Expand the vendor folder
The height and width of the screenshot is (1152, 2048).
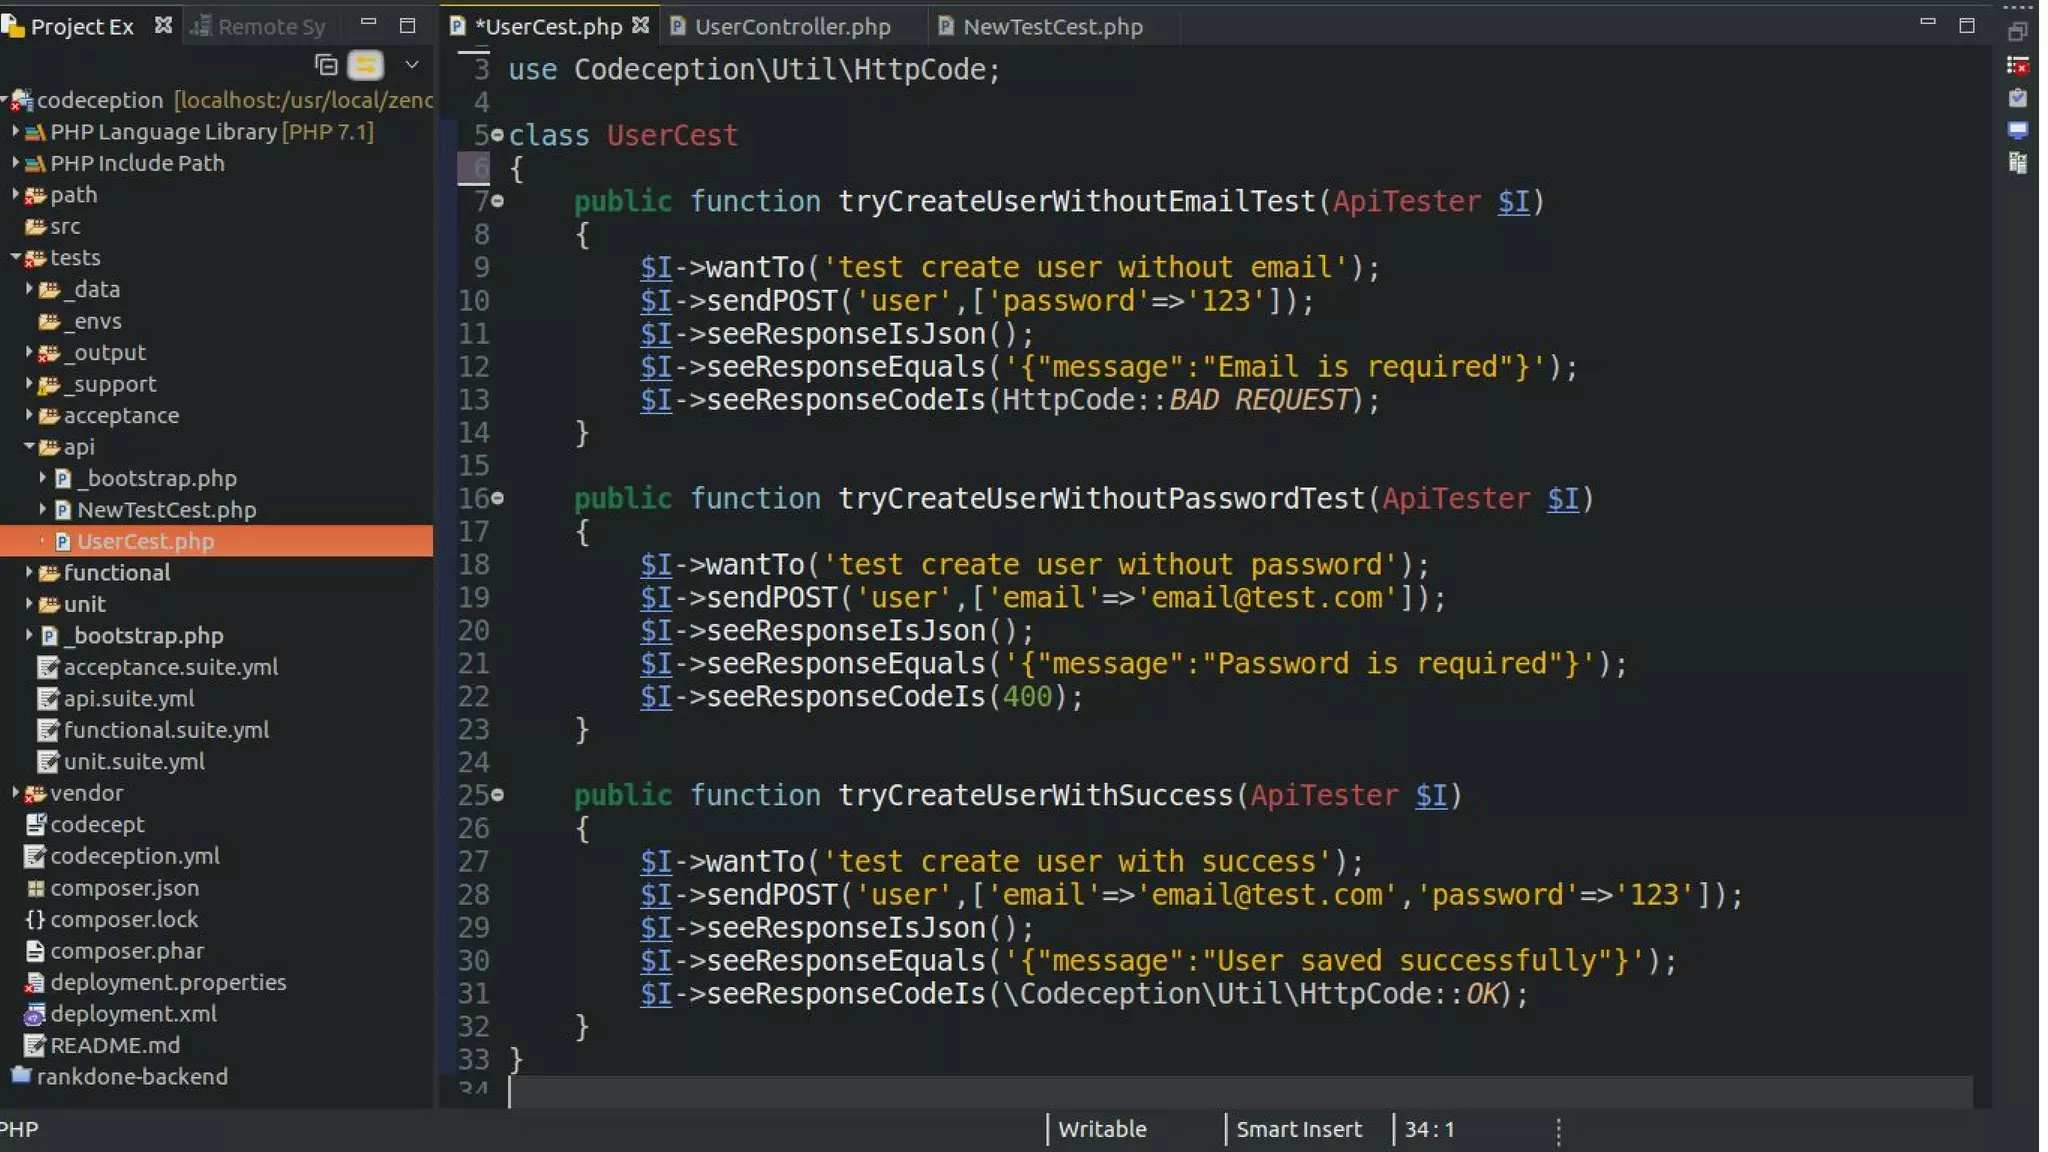click(16, 792)
